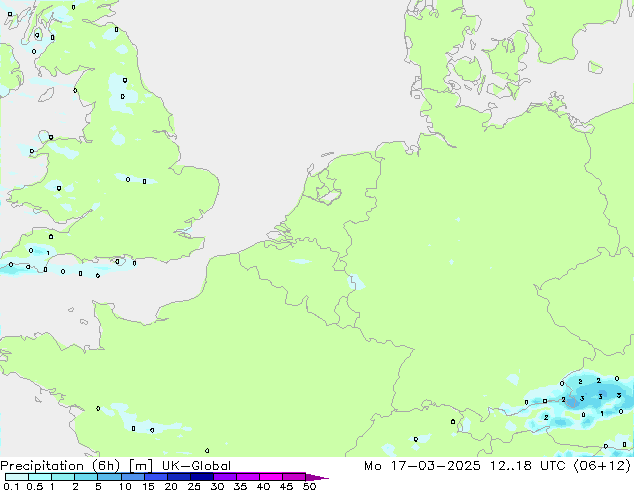Click the '(06+12)' forecast offset text

point(602,466)
